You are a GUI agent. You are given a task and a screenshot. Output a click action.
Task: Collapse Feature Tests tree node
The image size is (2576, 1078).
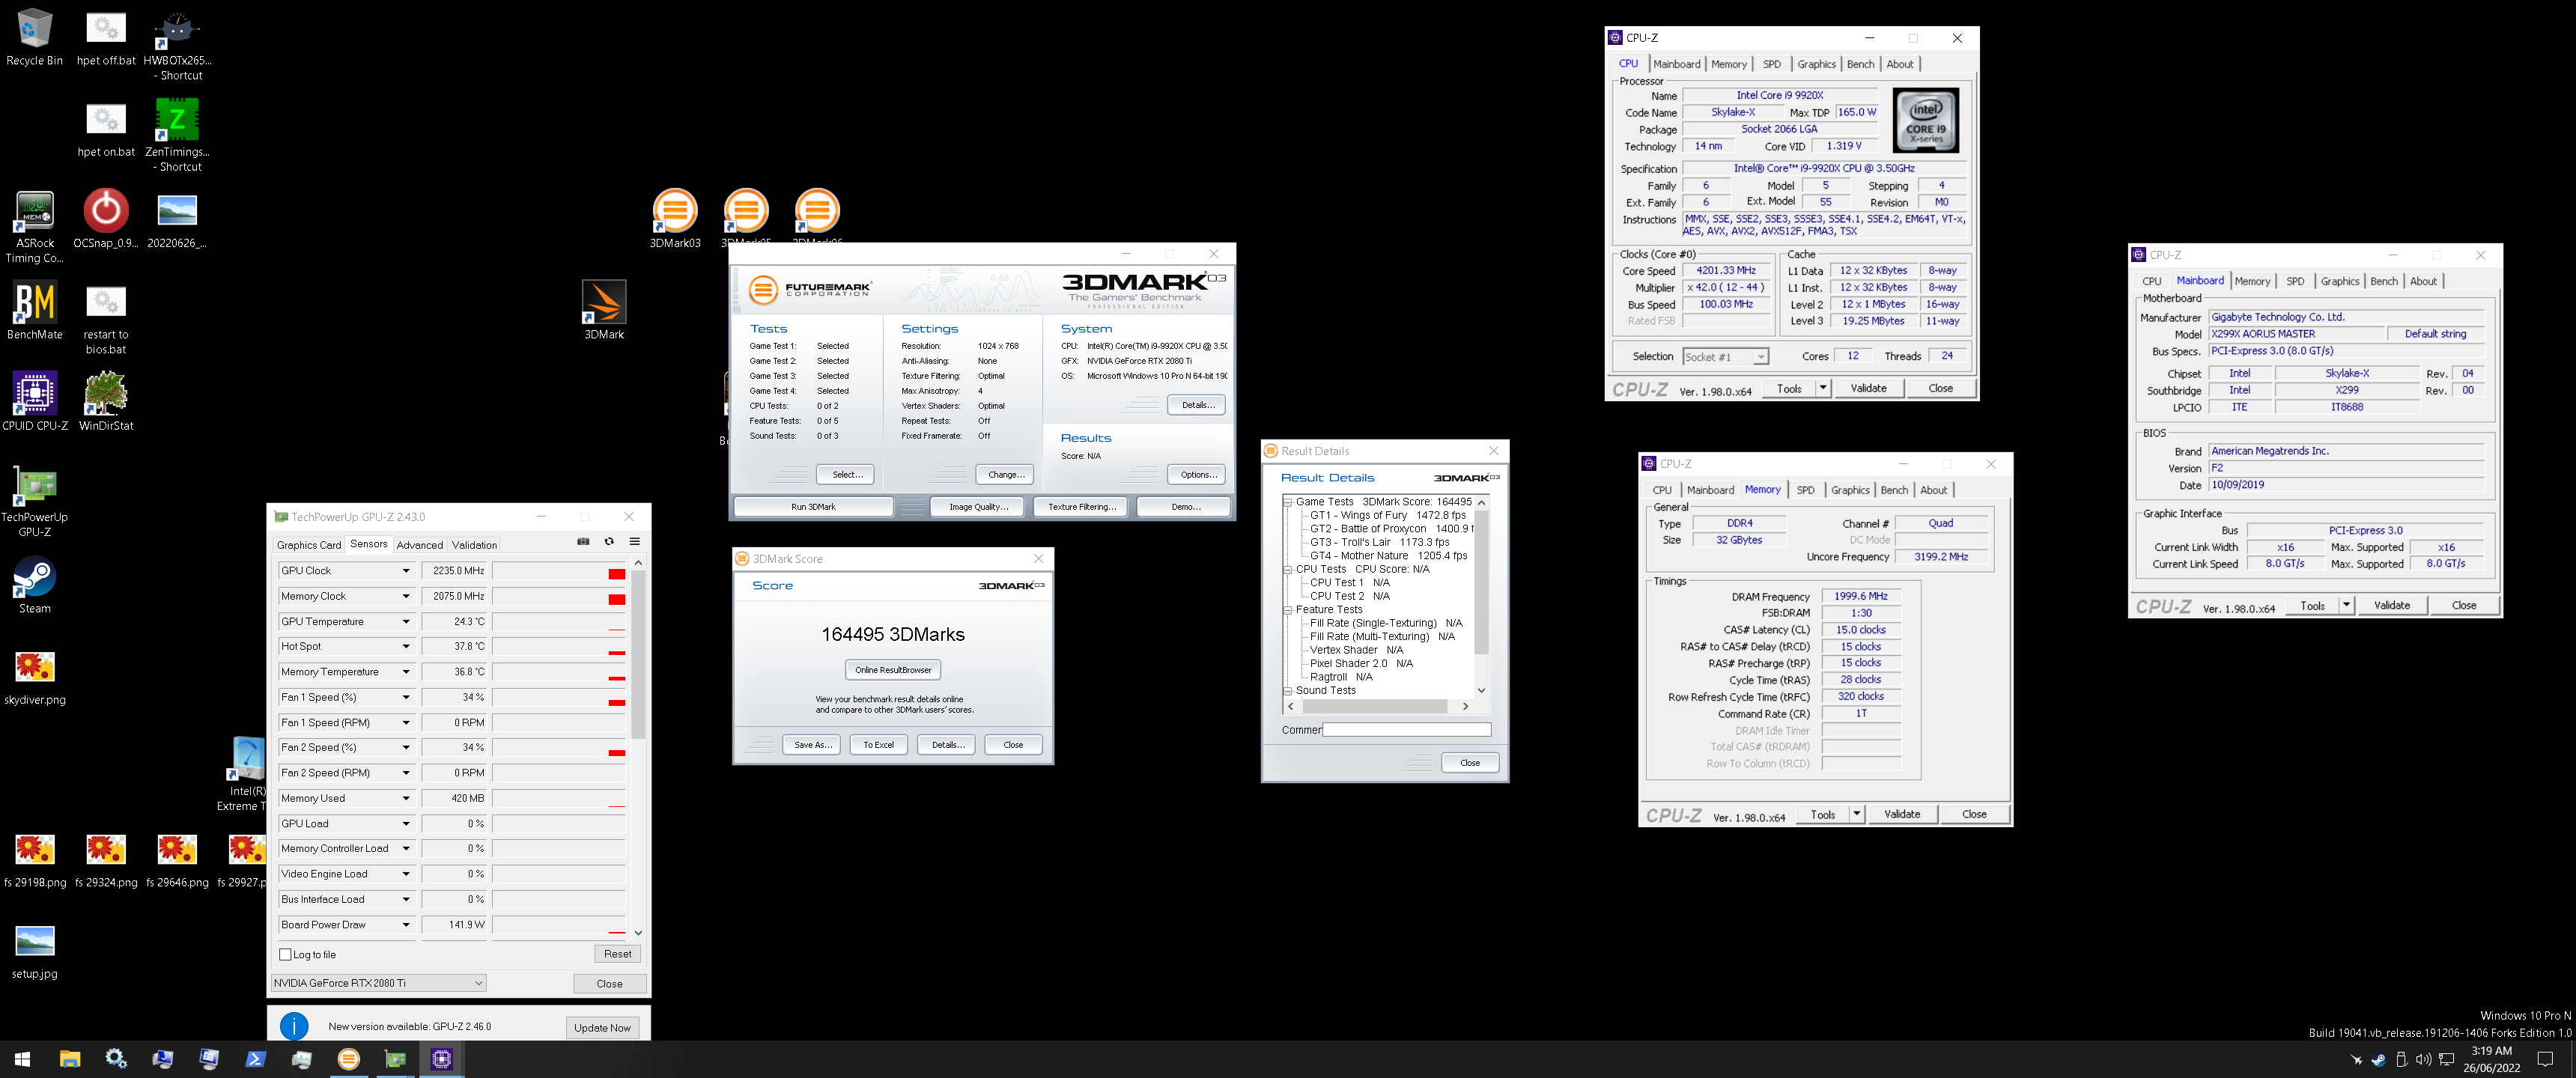pos(1288,609)
